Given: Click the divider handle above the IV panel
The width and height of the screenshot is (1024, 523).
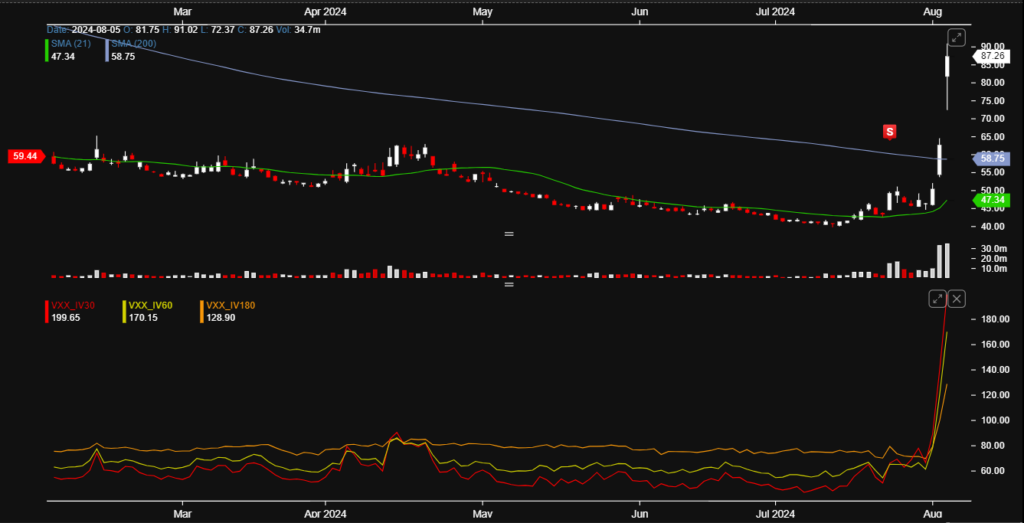Looking at the screenshot, I should 509,284.
